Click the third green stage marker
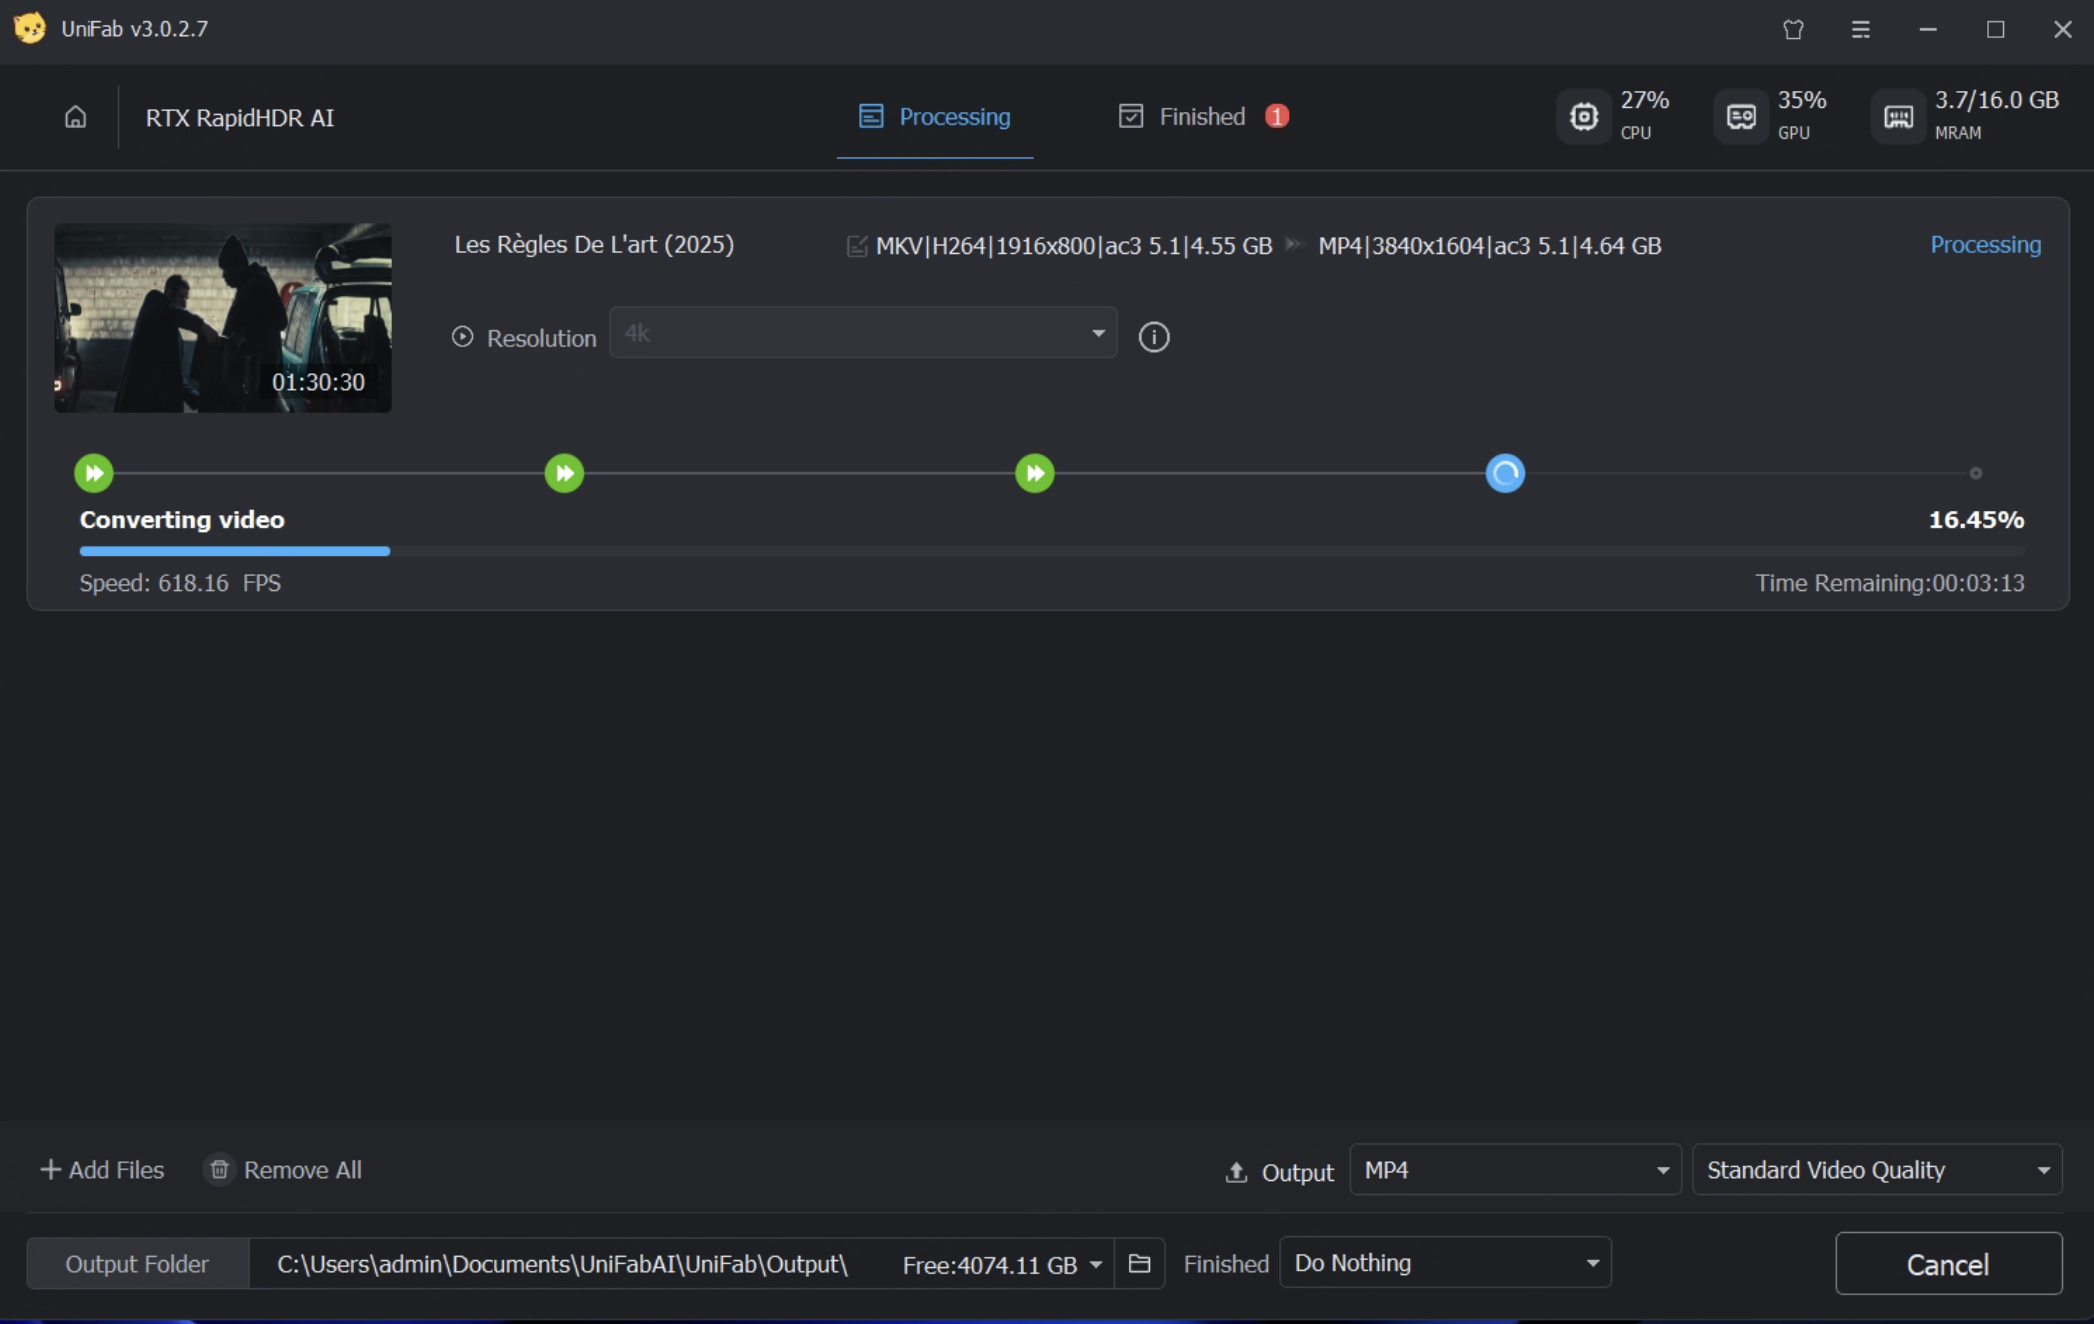This screenshot has height=1324, width=2094. (1035, 473)
